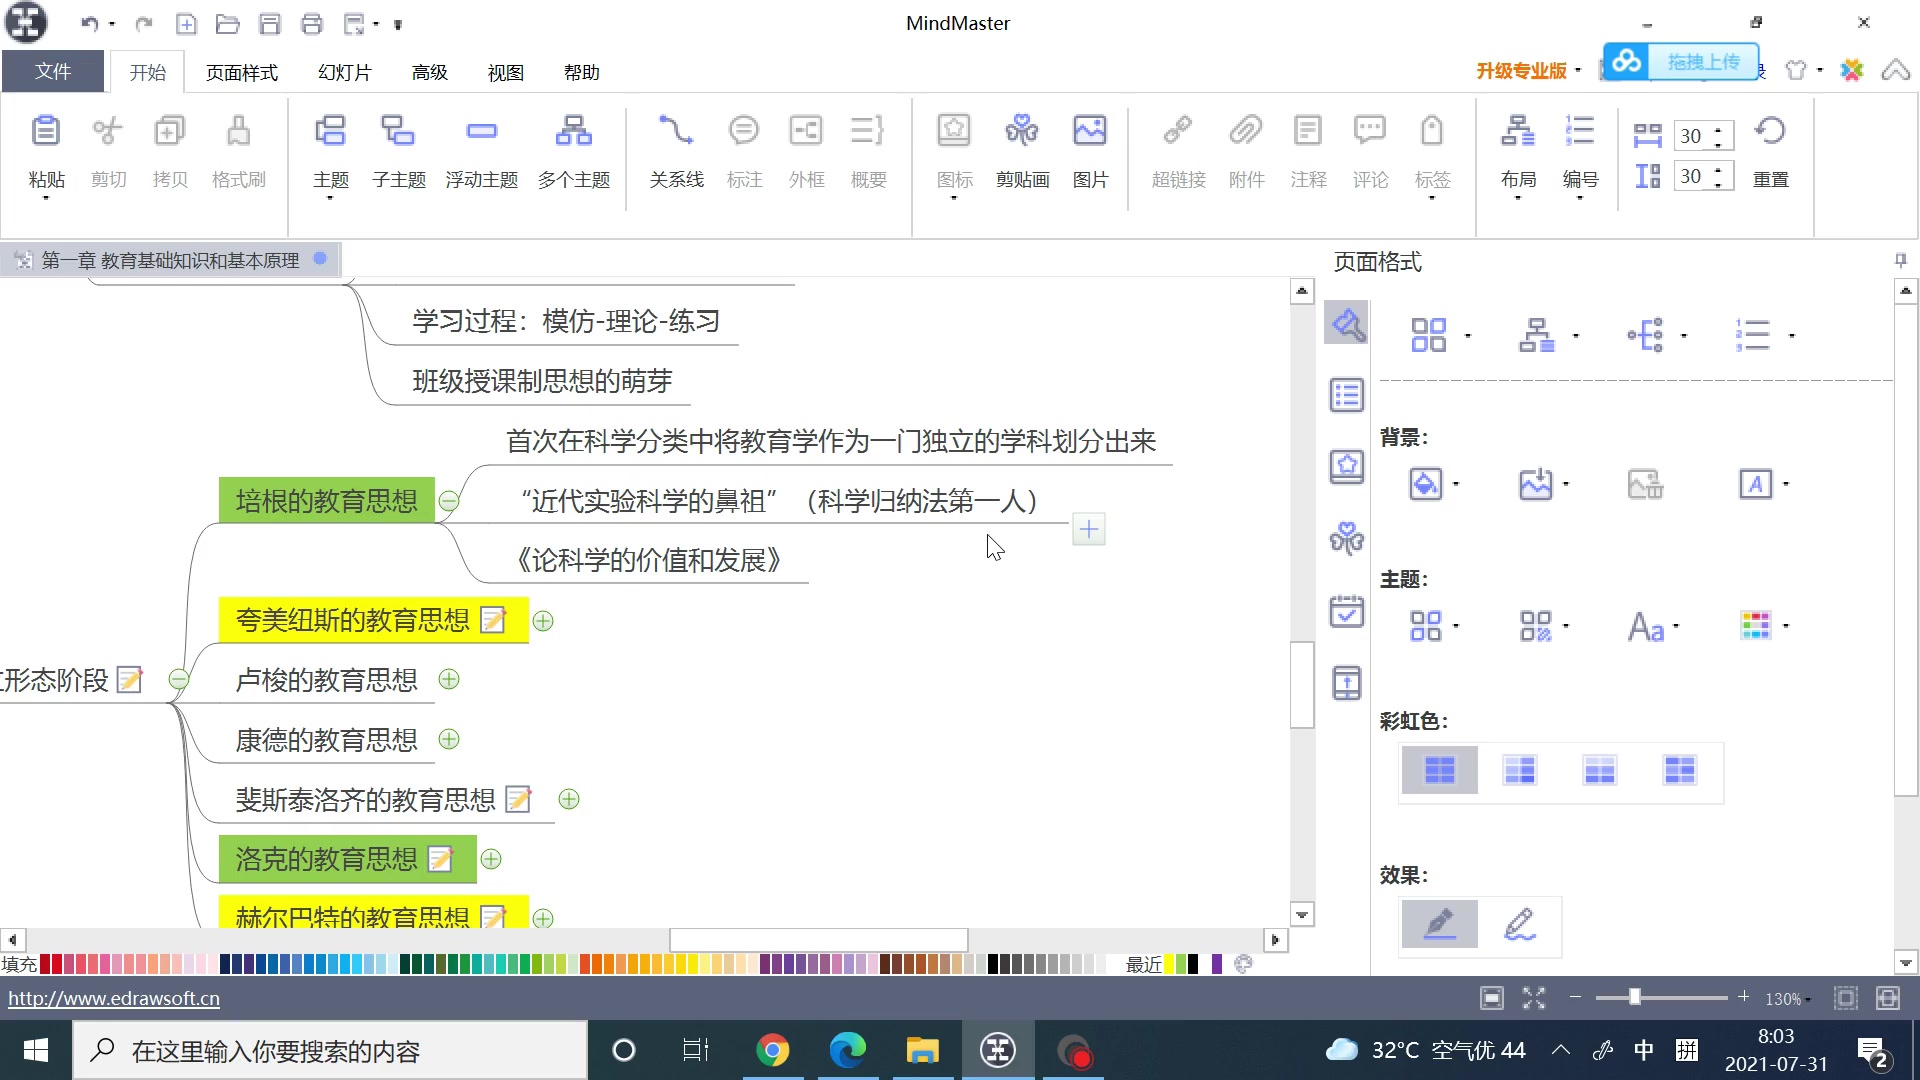
Task: Select the document tab 第一章 教育基础知识和基本原理
Action: click(170, 260)
